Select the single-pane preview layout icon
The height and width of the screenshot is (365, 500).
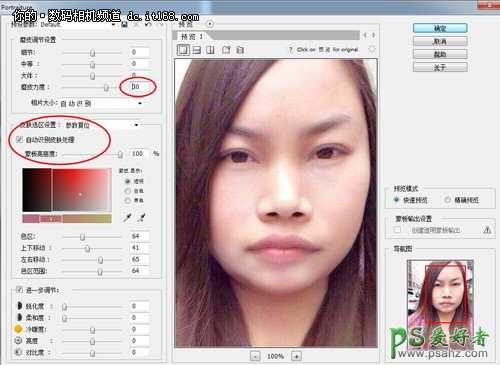(183, 50)
